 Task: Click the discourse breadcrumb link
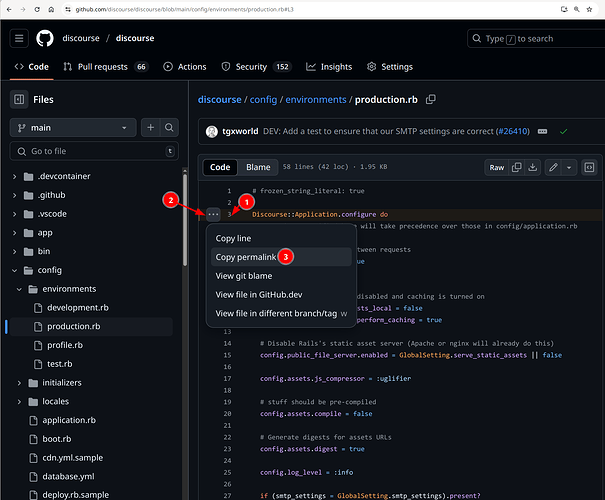(220, 100)
